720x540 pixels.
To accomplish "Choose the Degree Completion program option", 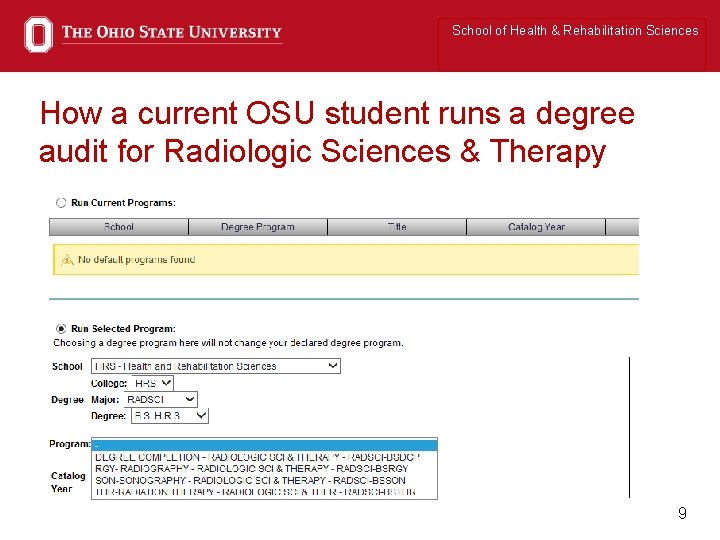I will point(264,457).
